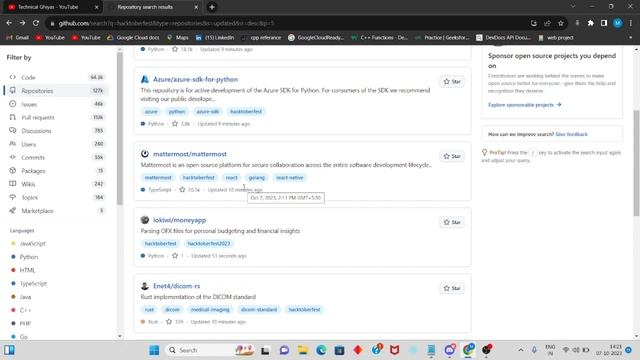Filter results by Java language
The height and width of the screenshot is (360, 640).
click(x=25, y=297)
